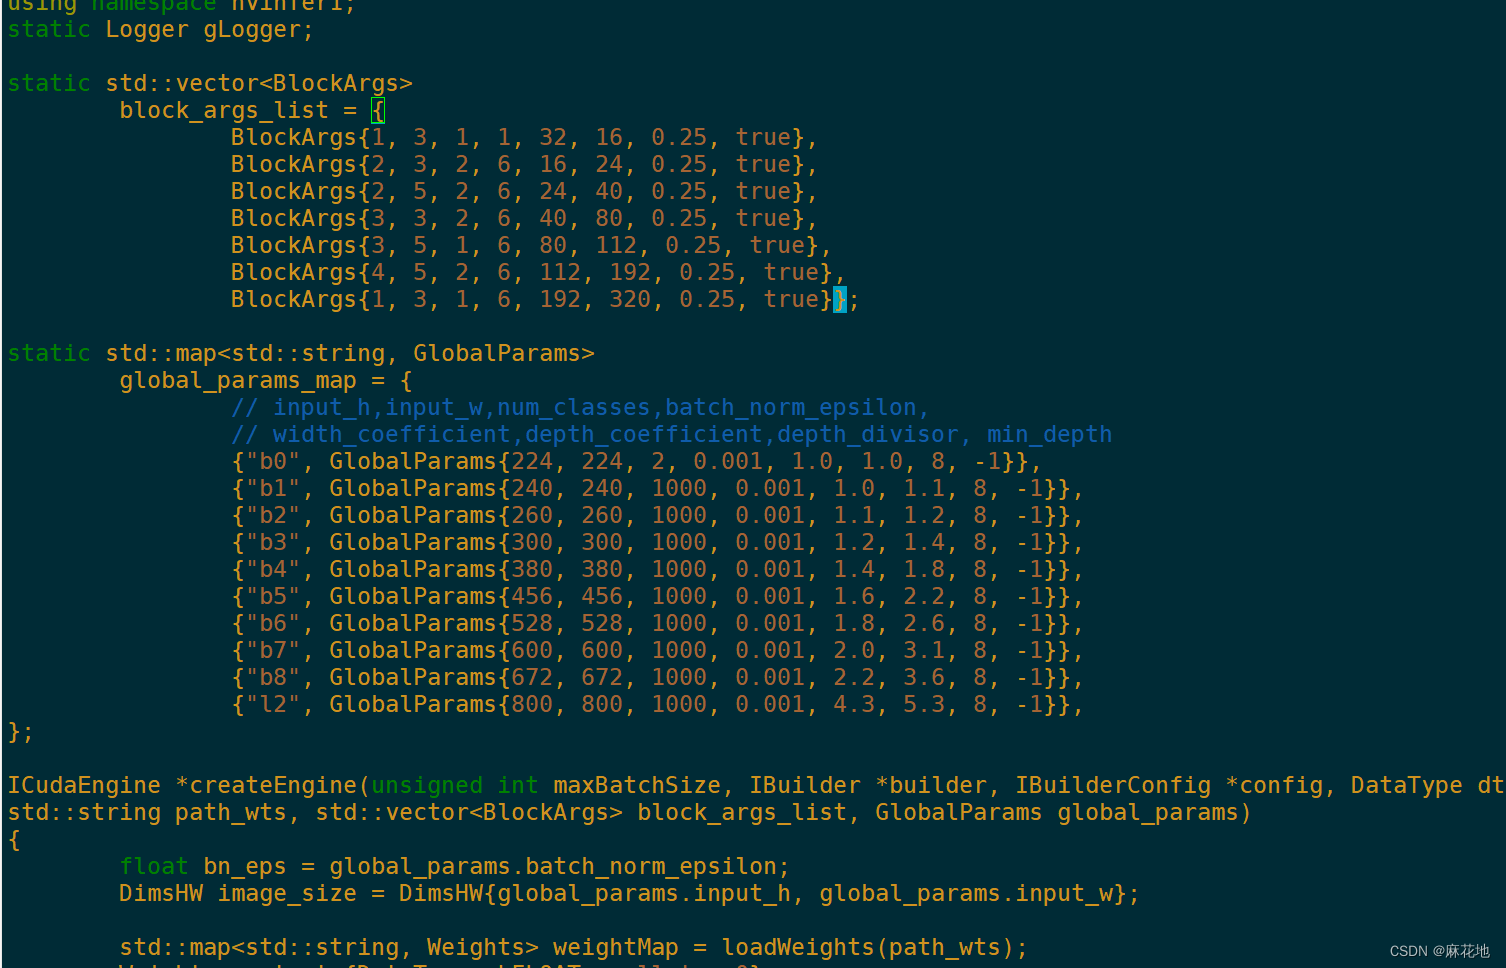Click the "b6" GlobalParams entry
This screenshot has width=1506, height=968.
point(657,623)
